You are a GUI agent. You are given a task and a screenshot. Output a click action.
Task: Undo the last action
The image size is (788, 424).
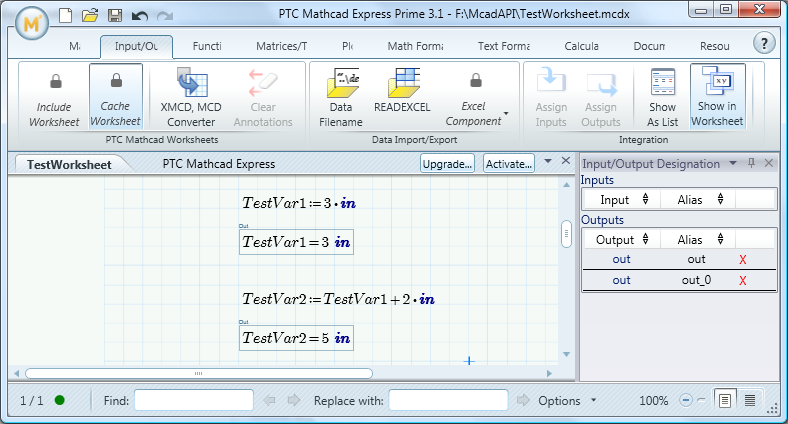[140, 16]
